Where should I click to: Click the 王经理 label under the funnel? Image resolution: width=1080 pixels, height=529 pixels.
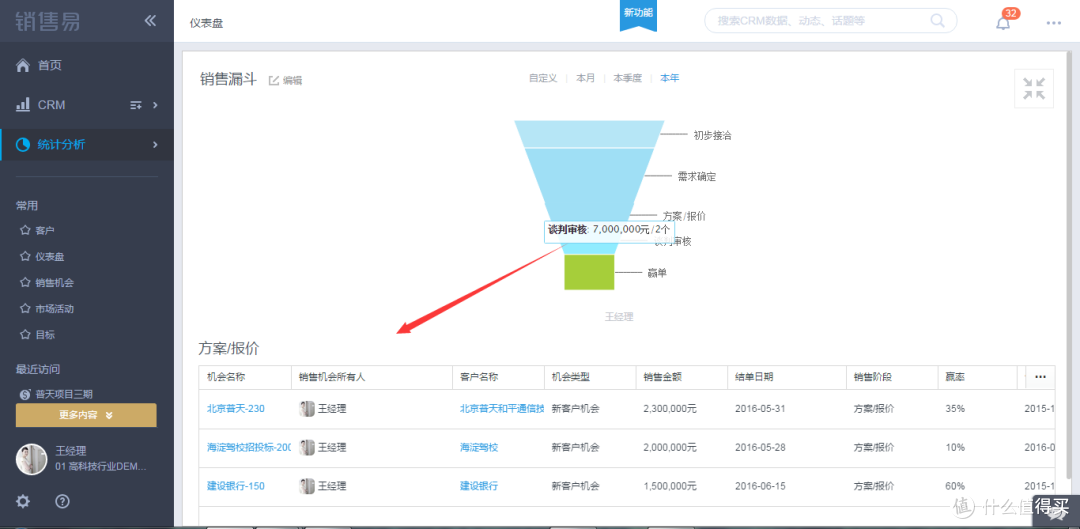tap(619, 317)
